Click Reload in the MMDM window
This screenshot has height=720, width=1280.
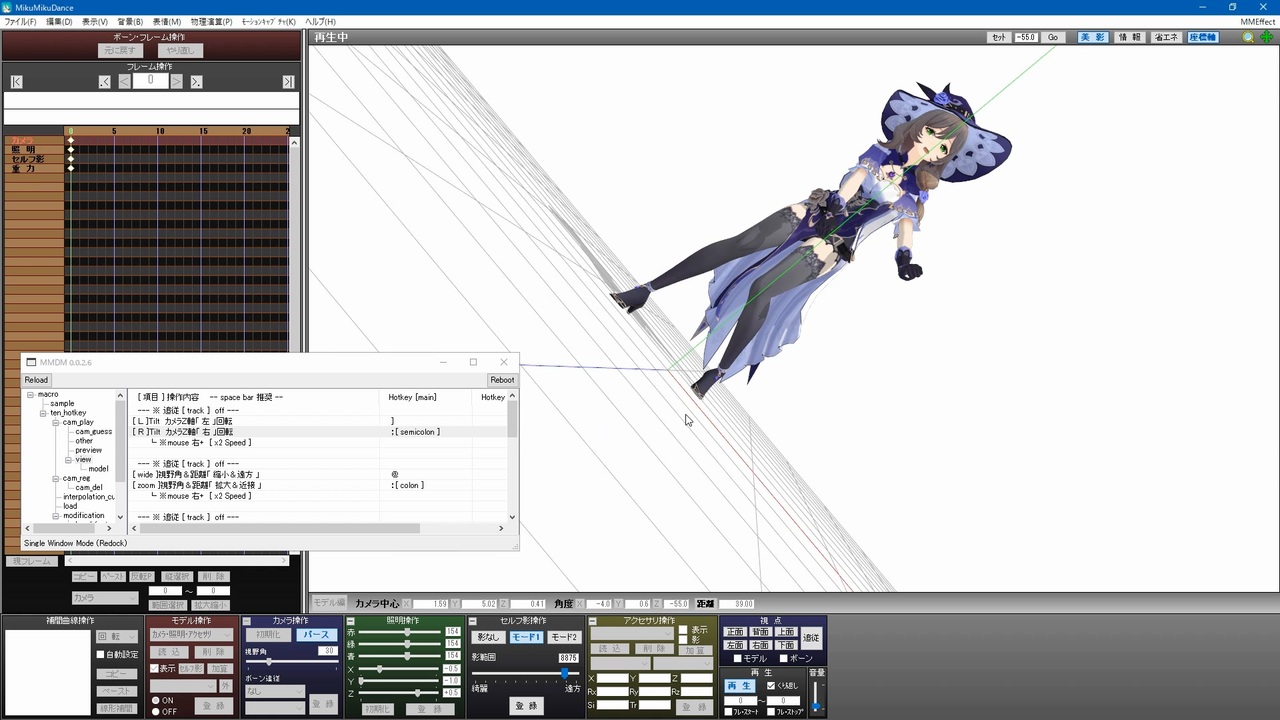pyautogui.click(x=36, y=380)
